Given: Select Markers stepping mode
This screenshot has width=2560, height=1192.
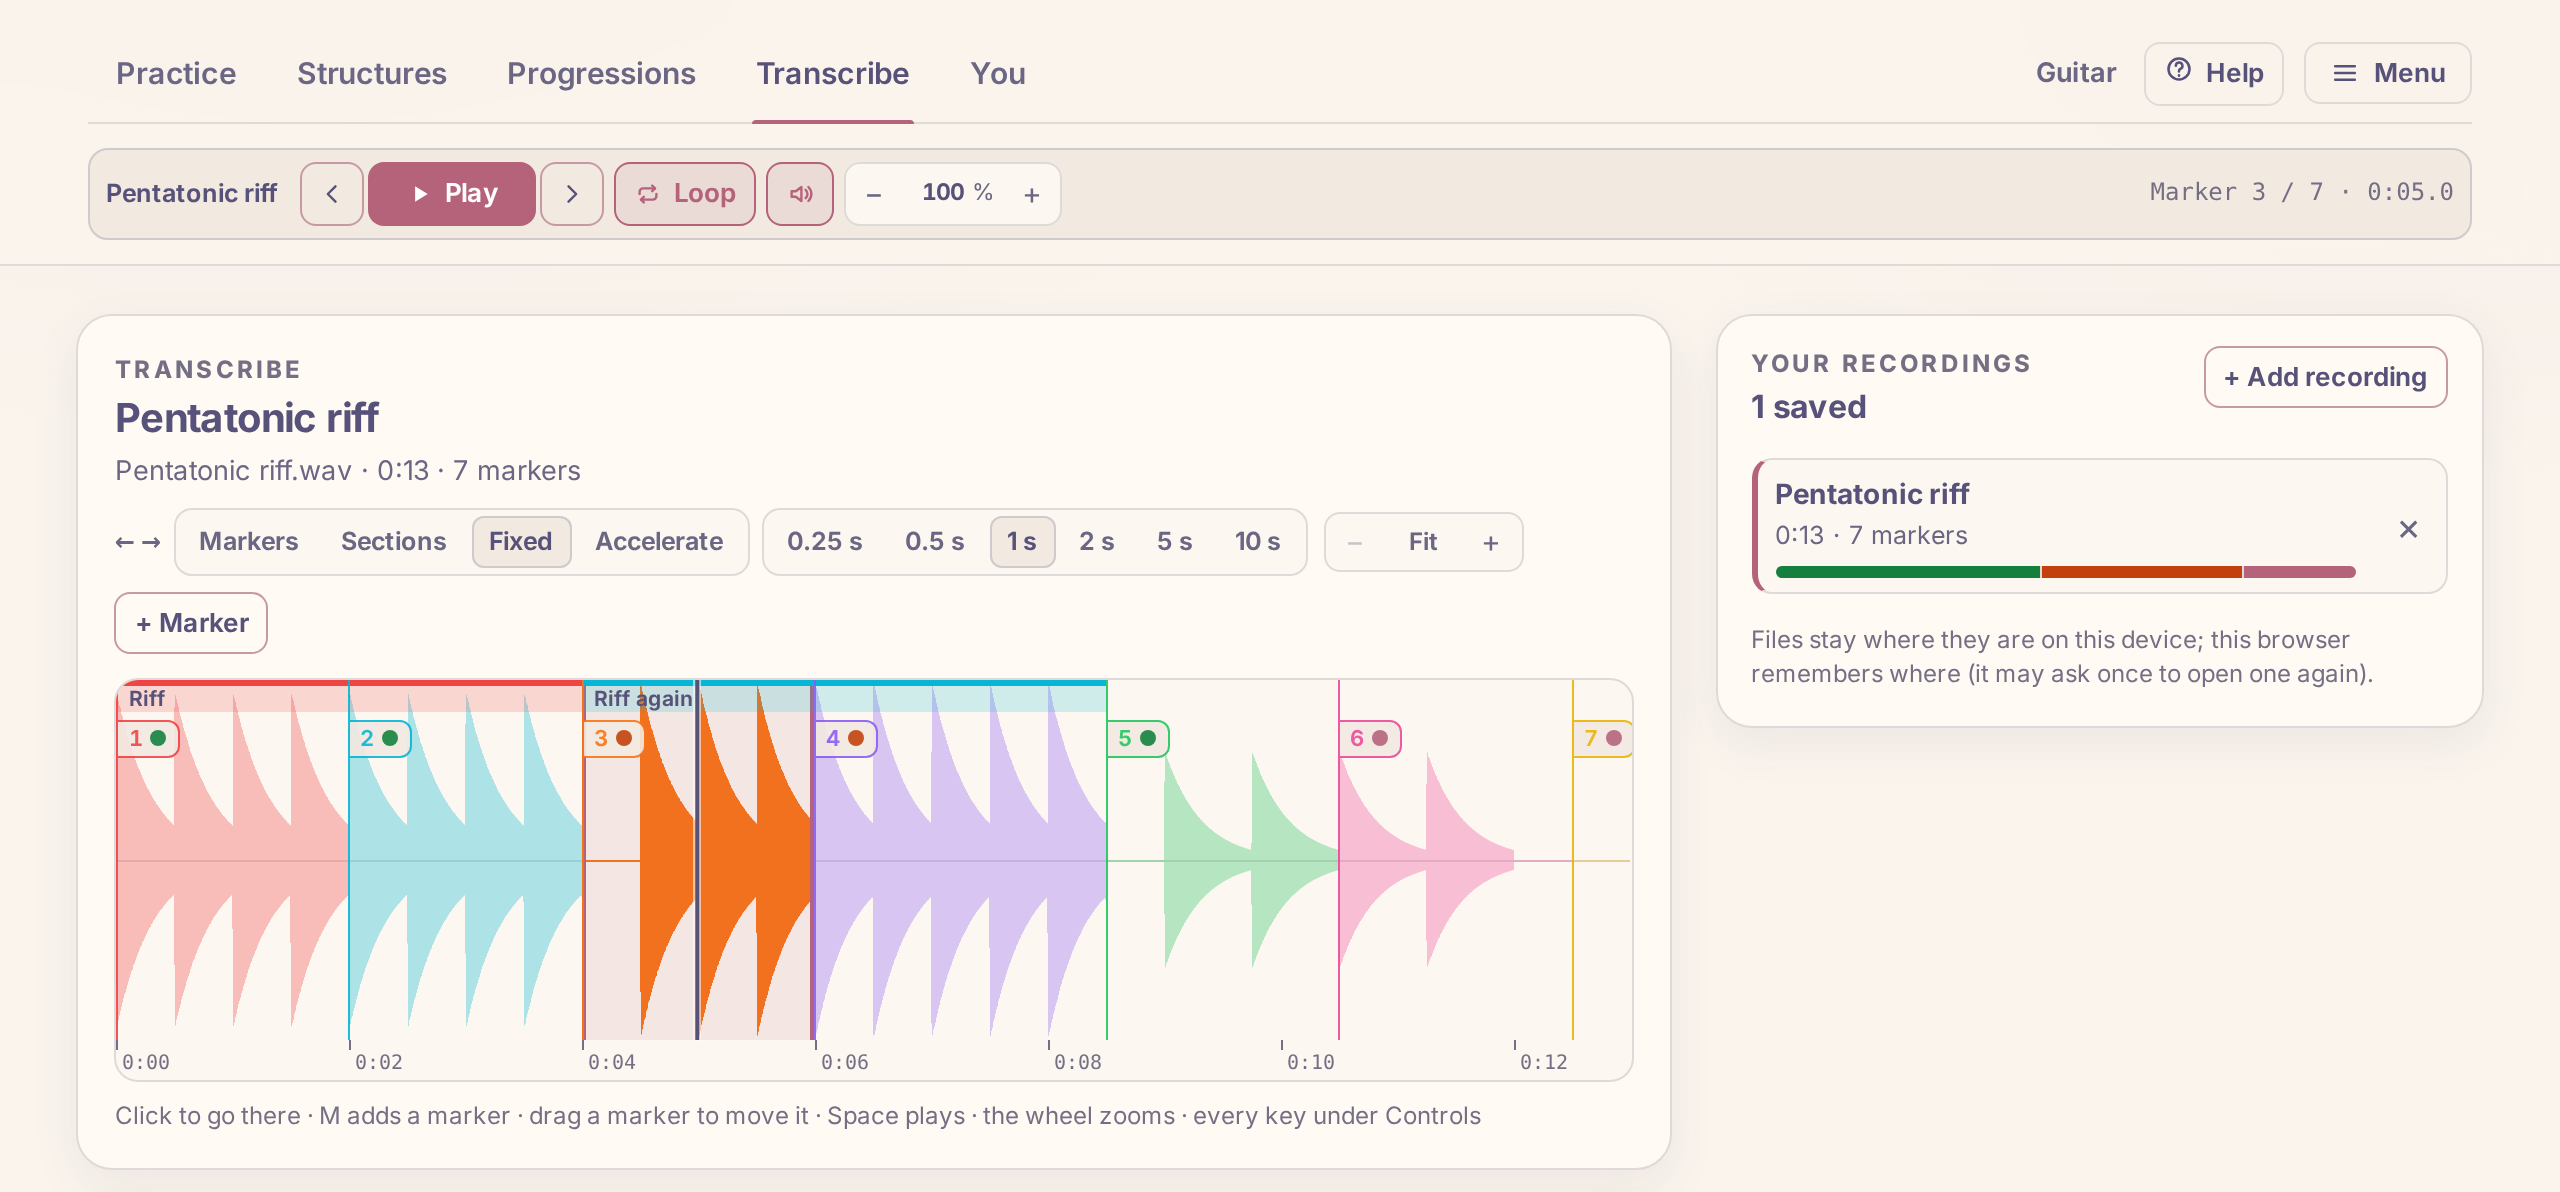Looking at the screenshot, I should pyautogui.click(x=249, y=542).
